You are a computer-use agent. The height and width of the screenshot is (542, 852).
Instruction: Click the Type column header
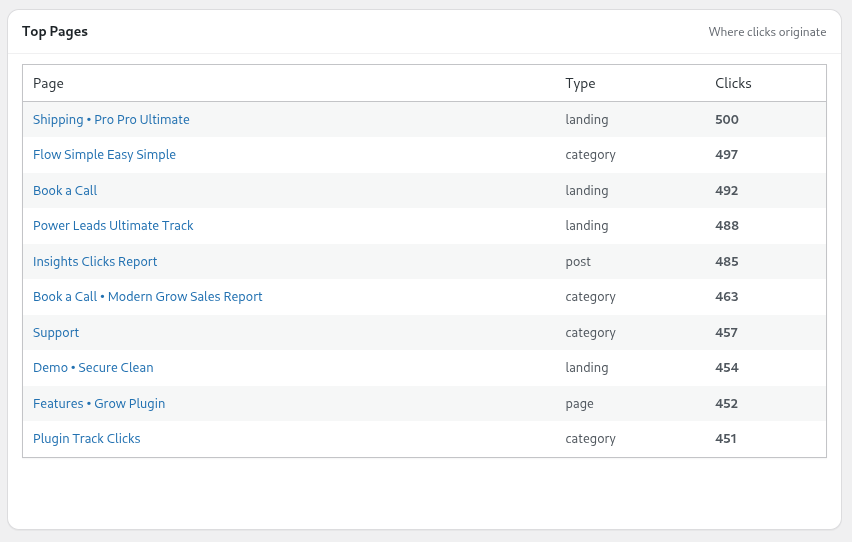pyautogui.click(x=580, y=84)
